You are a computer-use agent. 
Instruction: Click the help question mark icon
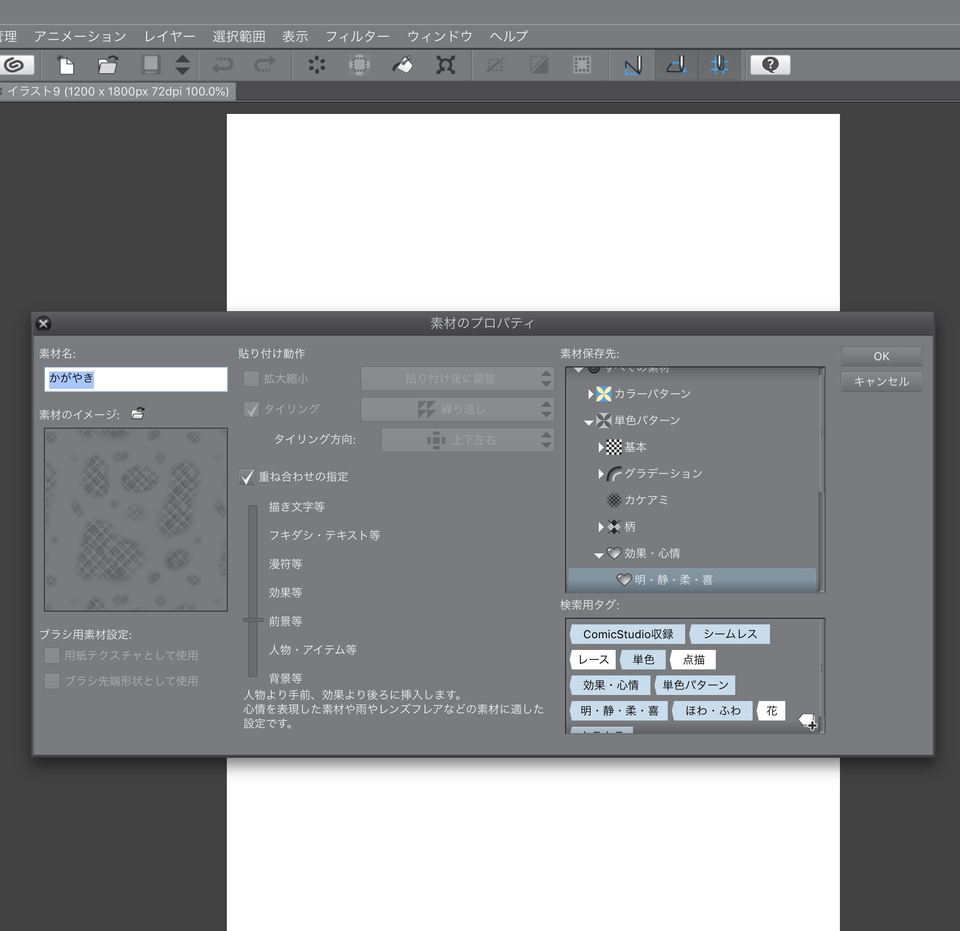tap(769, 65)
